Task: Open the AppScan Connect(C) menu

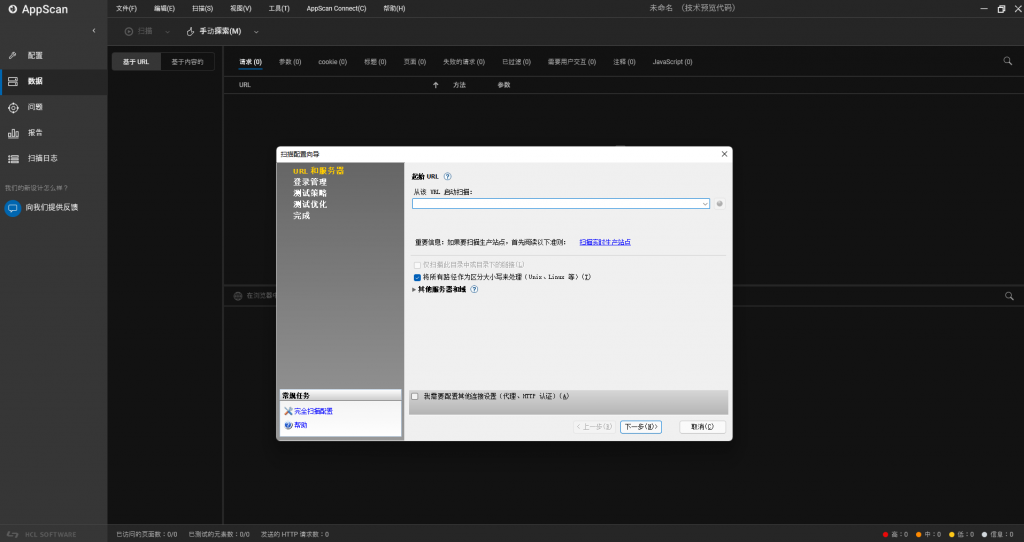Action: pos(336,8)
